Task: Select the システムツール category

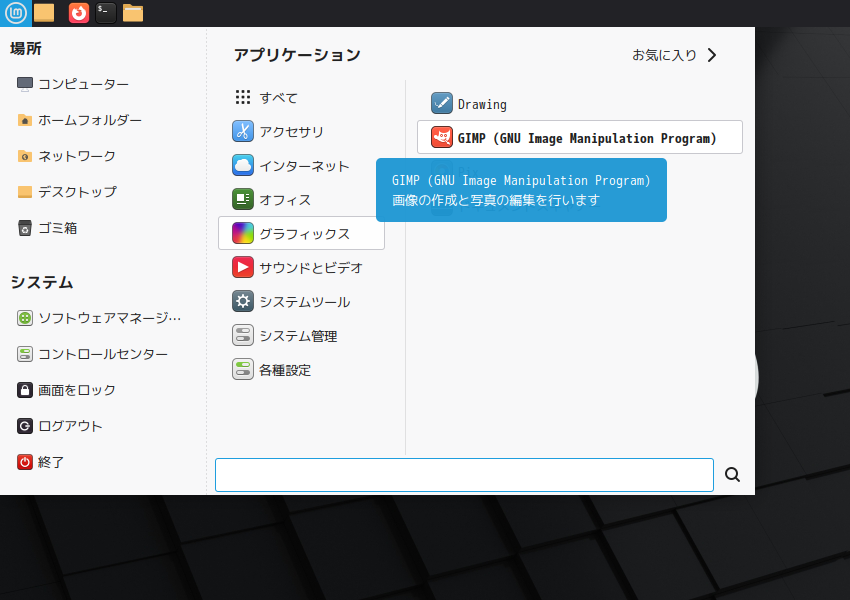Action: (301, 302)
